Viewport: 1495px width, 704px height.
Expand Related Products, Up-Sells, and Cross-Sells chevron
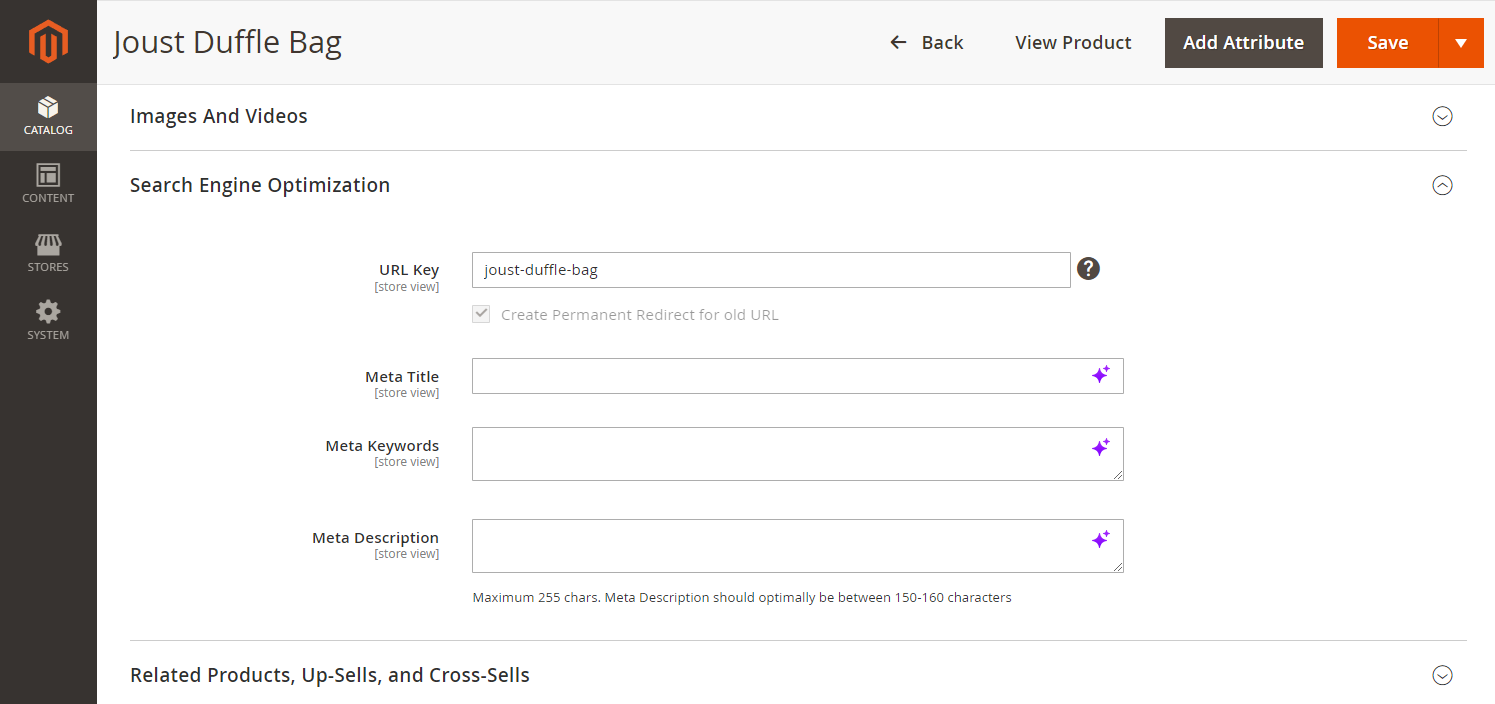[1442, 675]
